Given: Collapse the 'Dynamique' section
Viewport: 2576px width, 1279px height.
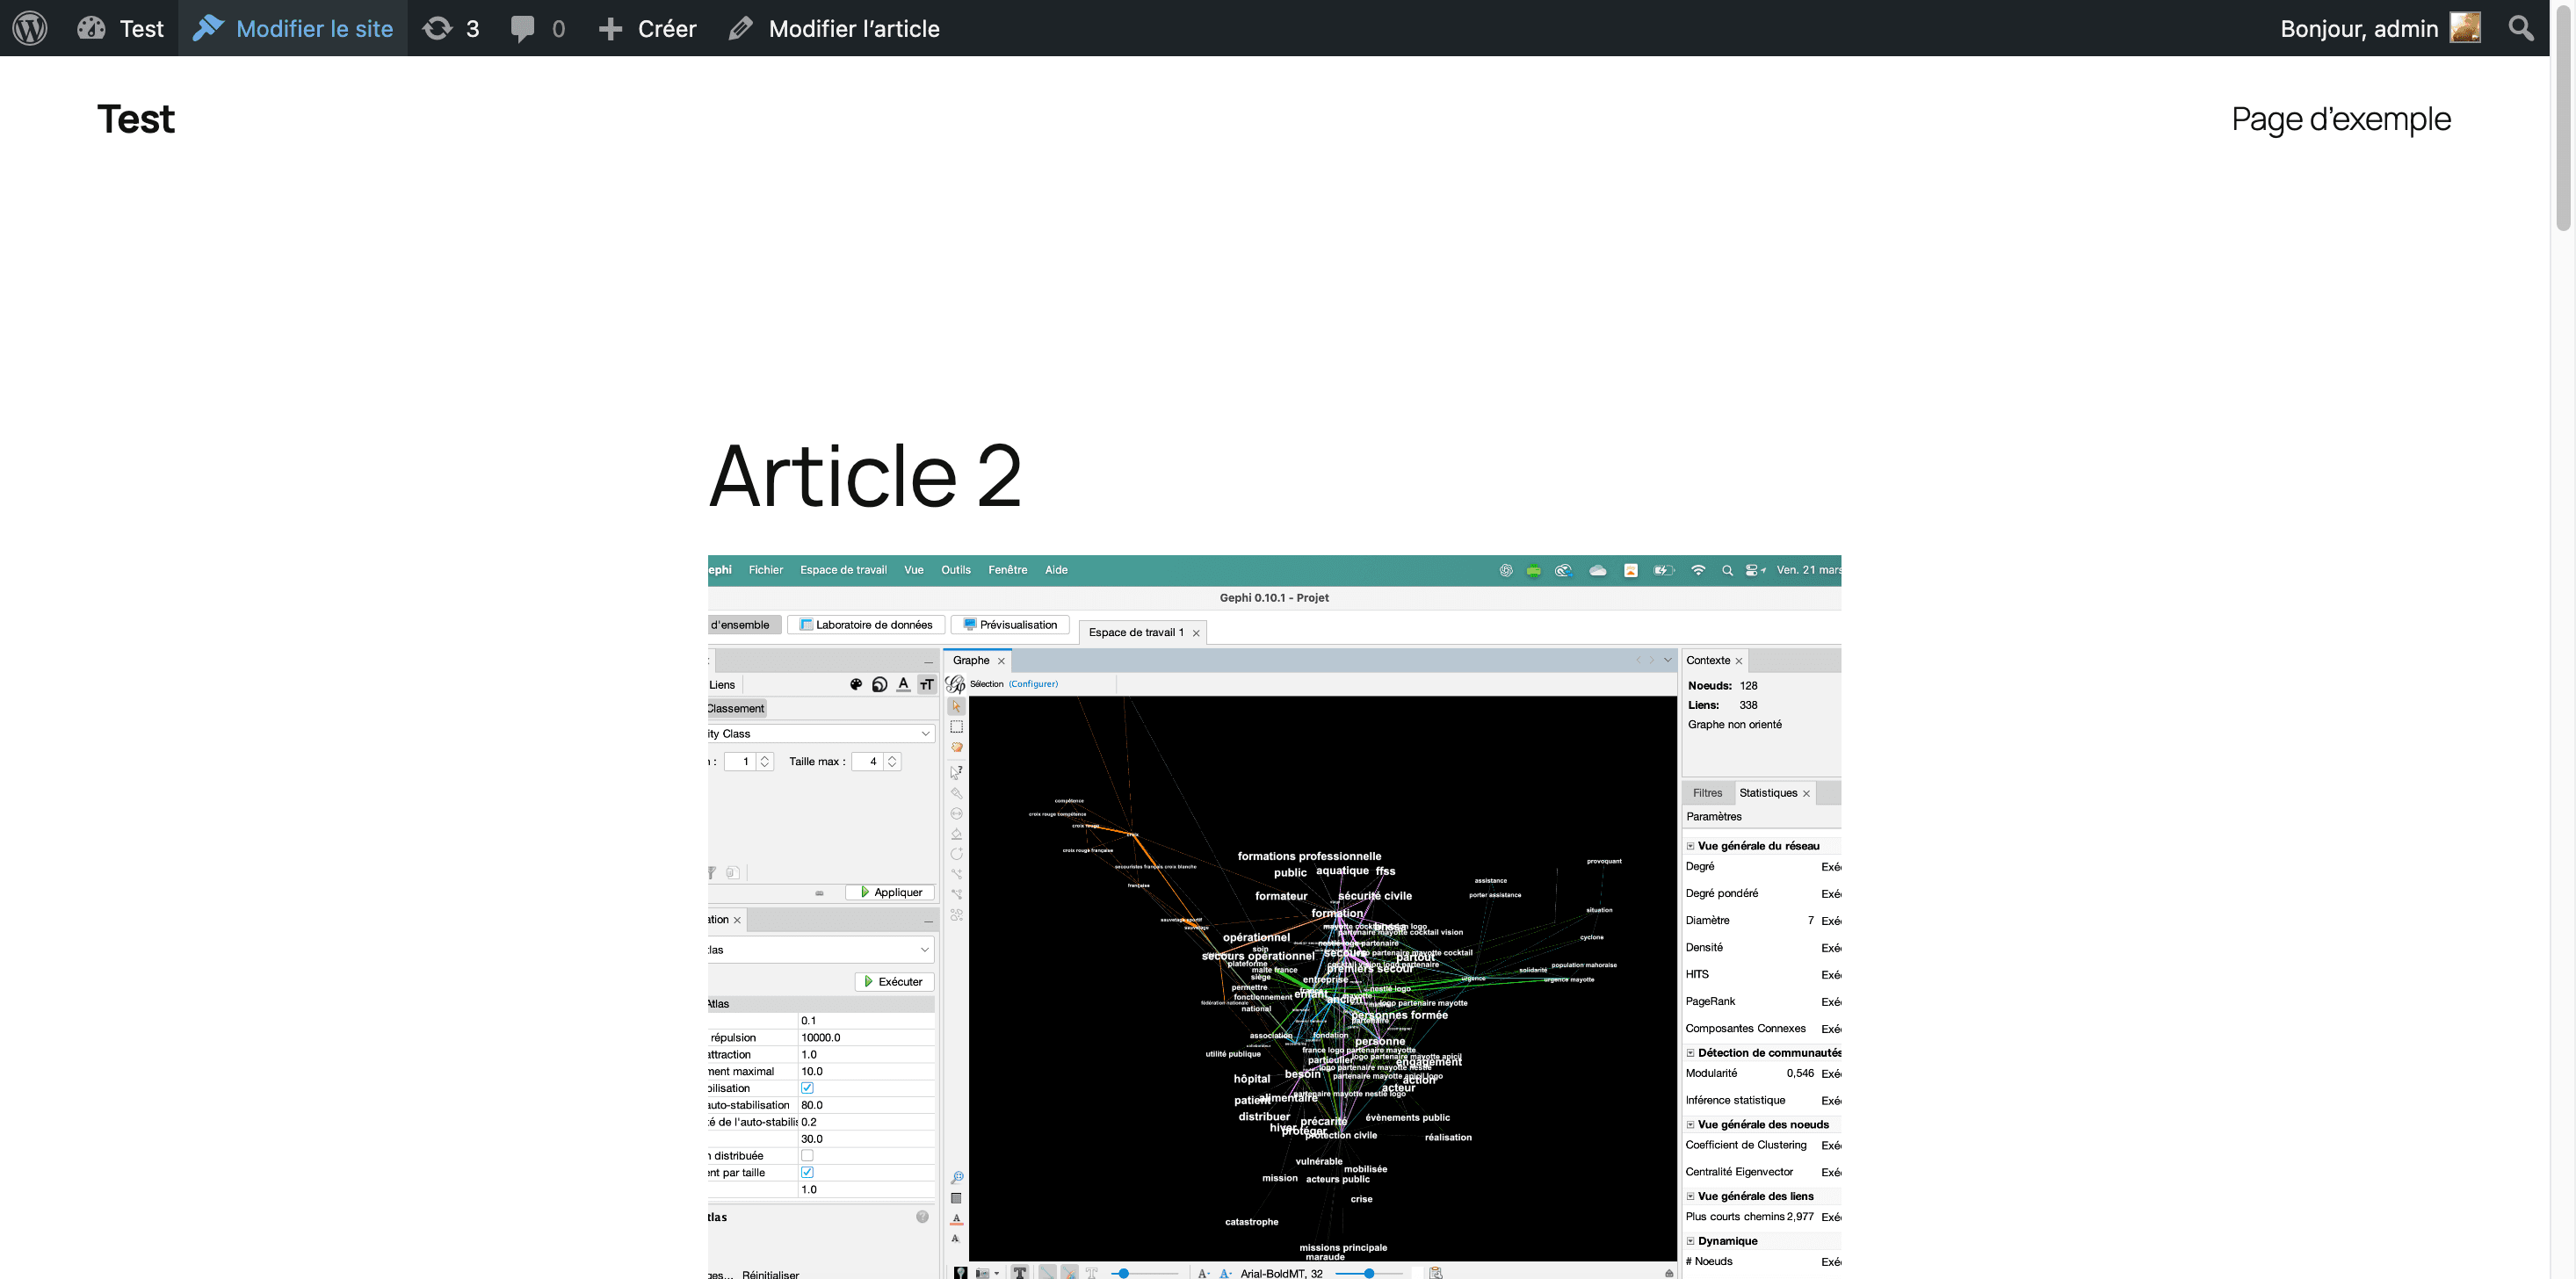Looking at the screenshot, I should coord(1691,1241).
